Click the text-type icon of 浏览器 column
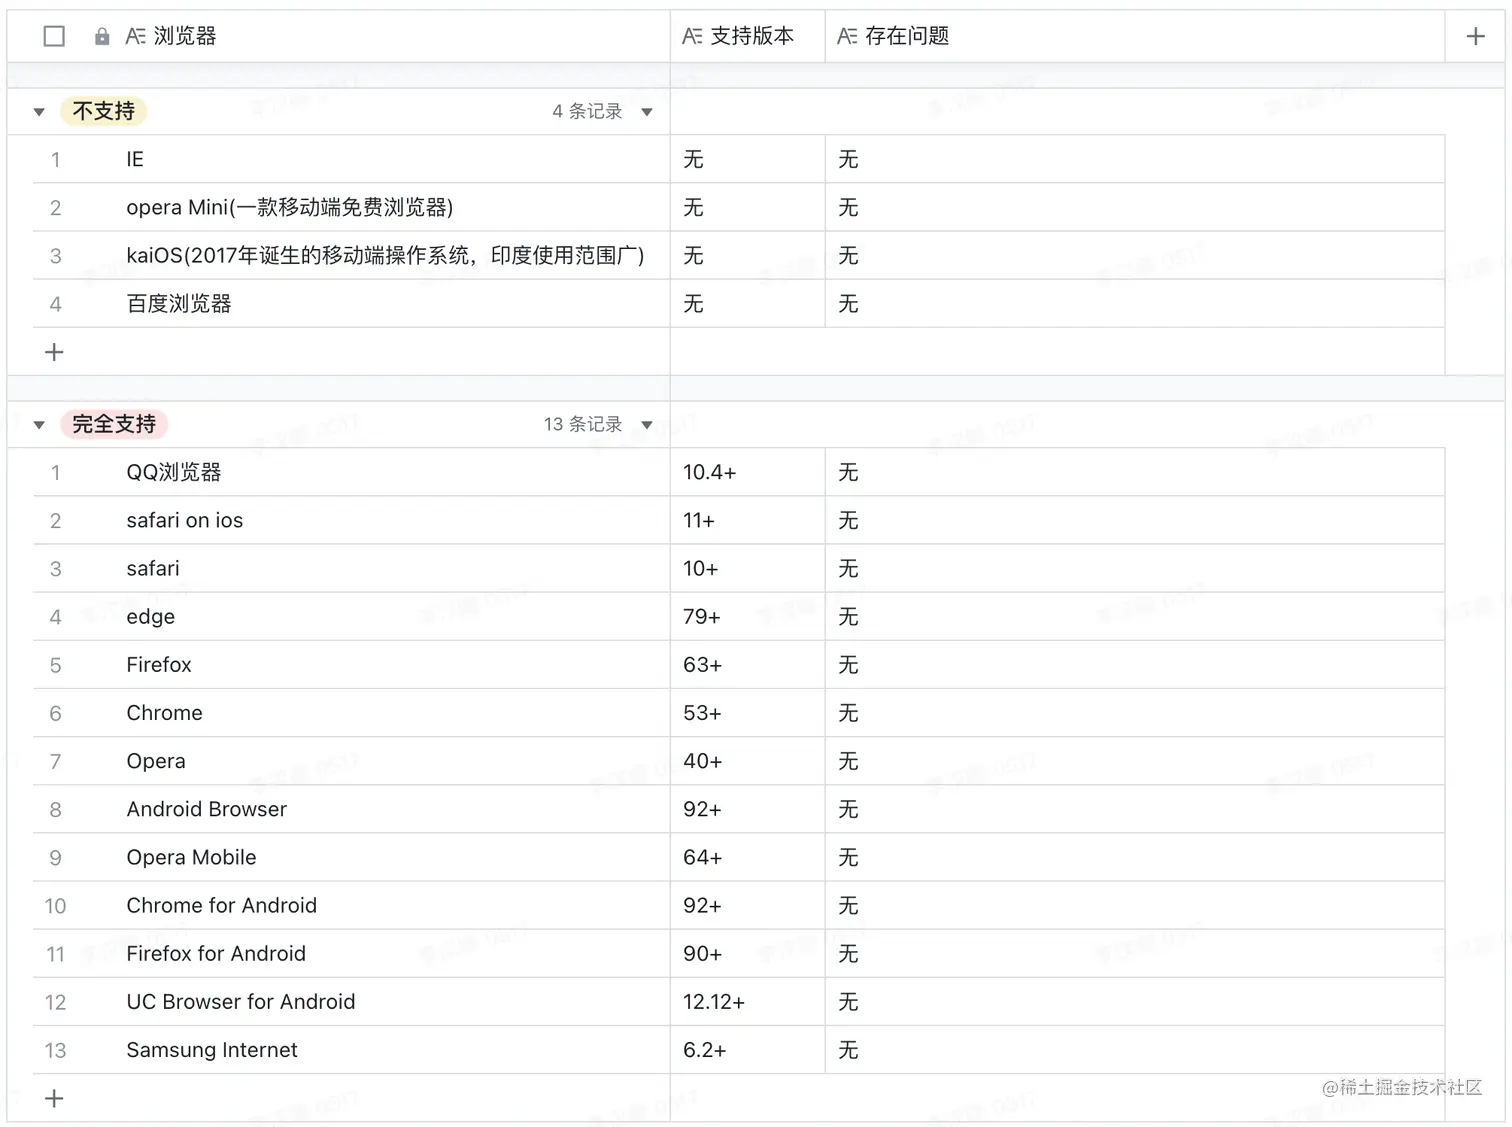The width and height of the screenshot is (1512, 1127). tap(135, 36)
